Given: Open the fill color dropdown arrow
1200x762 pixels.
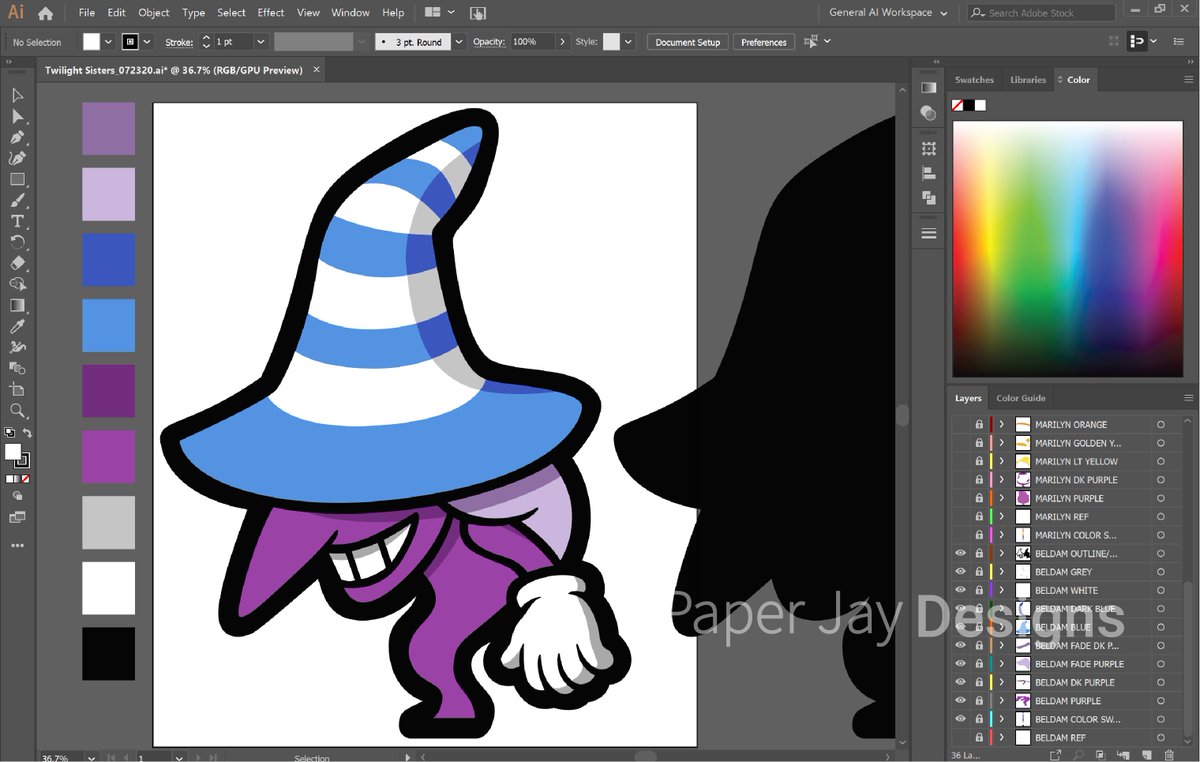Looking at the screenshot, I should click(109, 42).
